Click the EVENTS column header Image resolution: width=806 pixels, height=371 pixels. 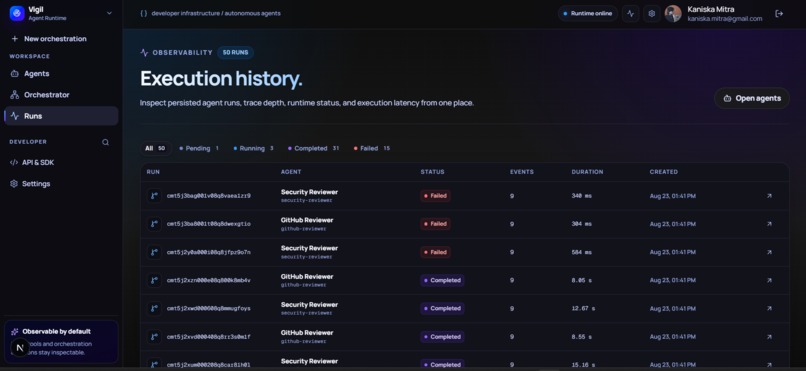pyautogui.click(x=522, y=172)
